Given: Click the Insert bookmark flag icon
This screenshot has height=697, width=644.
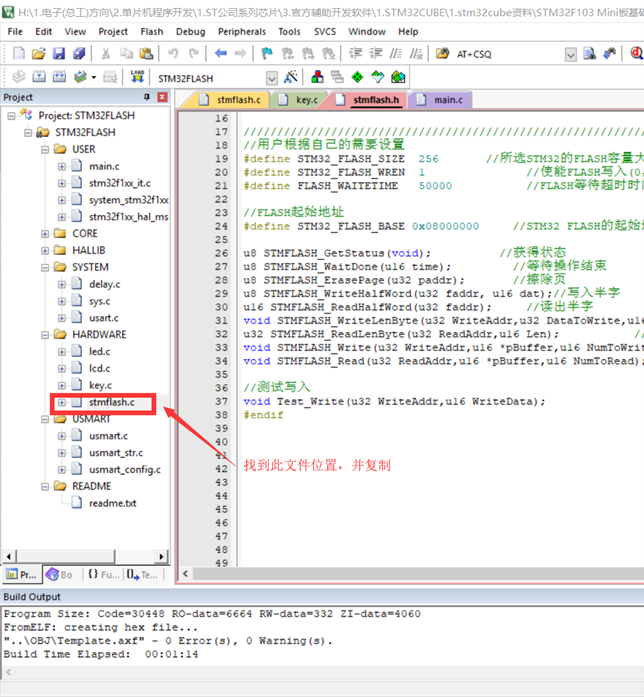Looking at the screenshot, I should click(x=268, y=53).
